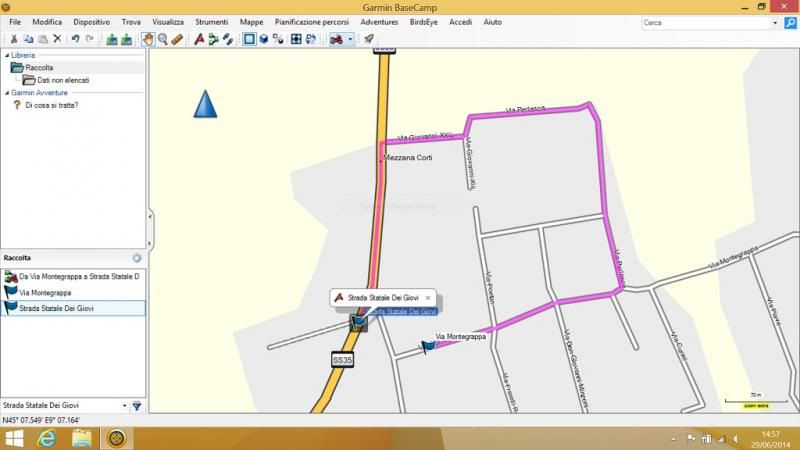Open File Explorer from taskbar
Image resolution: width=800 pixels, height=450 pixels.
pyautogui.click(x=82, y=439)
